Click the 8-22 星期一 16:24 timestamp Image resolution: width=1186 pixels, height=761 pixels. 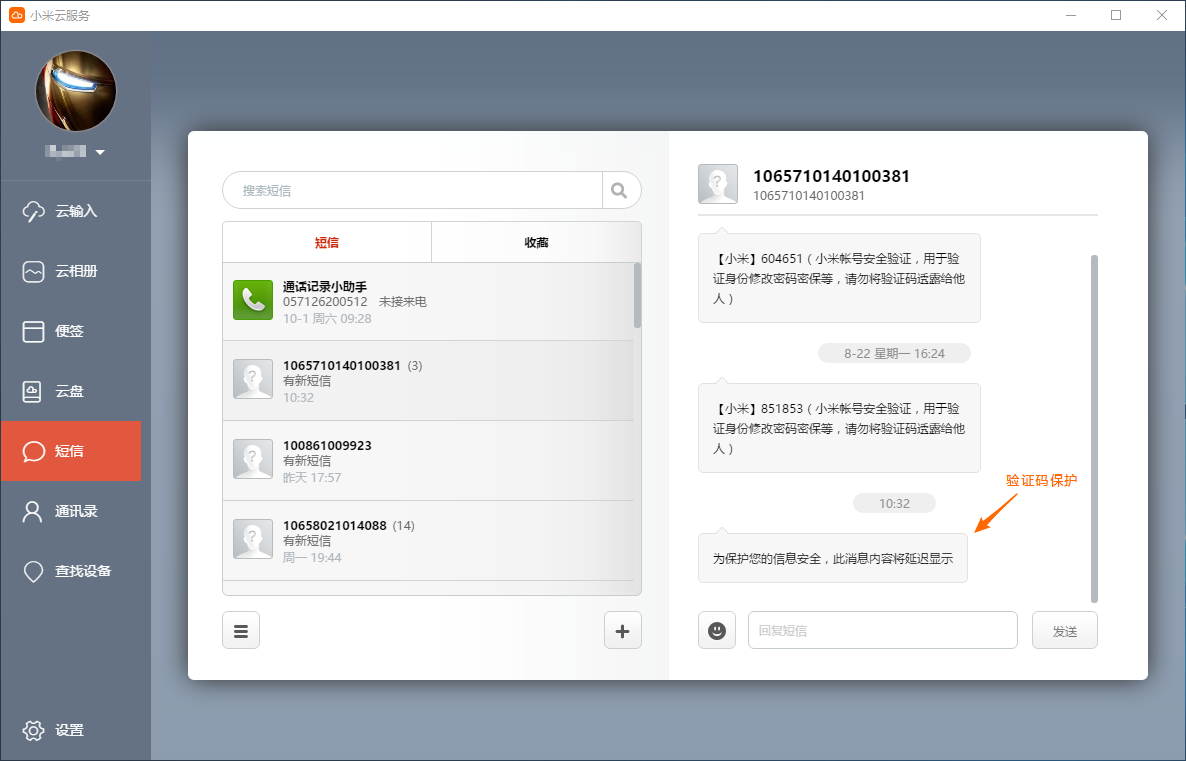coord(894,353)
